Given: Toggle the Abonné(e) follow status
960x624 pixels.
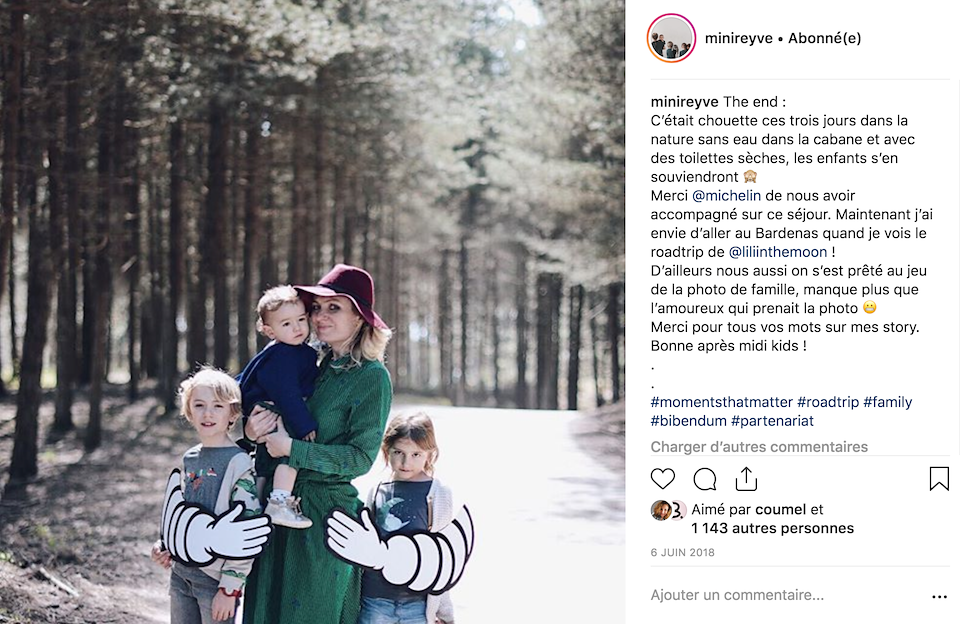Looking at the screenshot, I should 825,38.
